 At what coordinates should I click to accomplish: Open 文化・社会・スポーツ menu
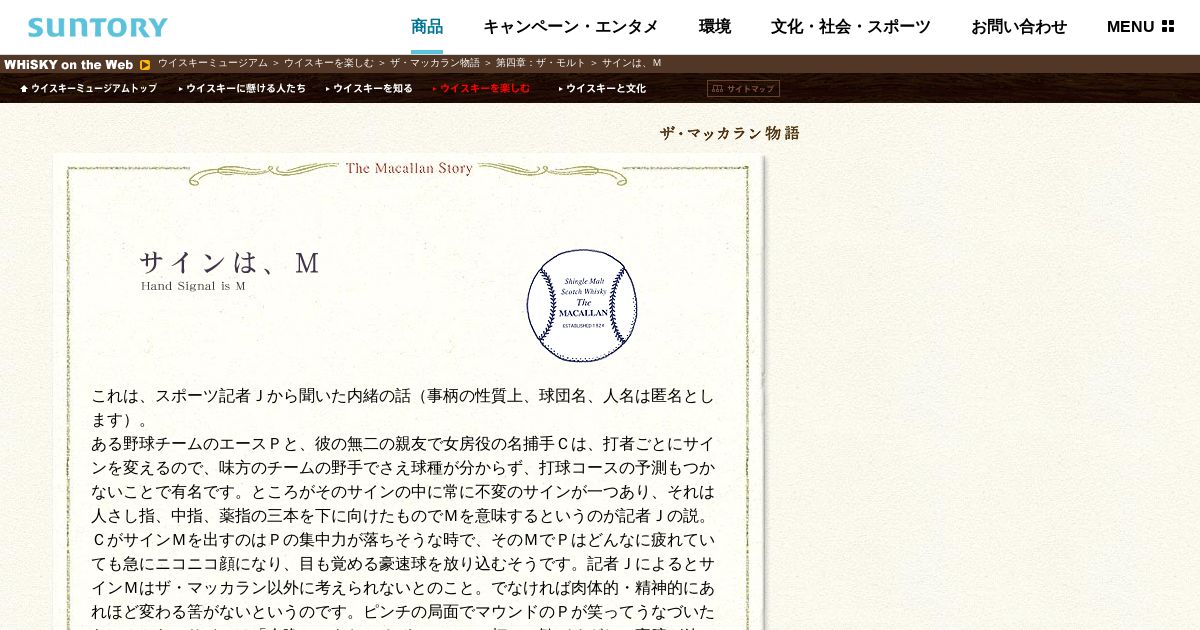coord(851,27)
